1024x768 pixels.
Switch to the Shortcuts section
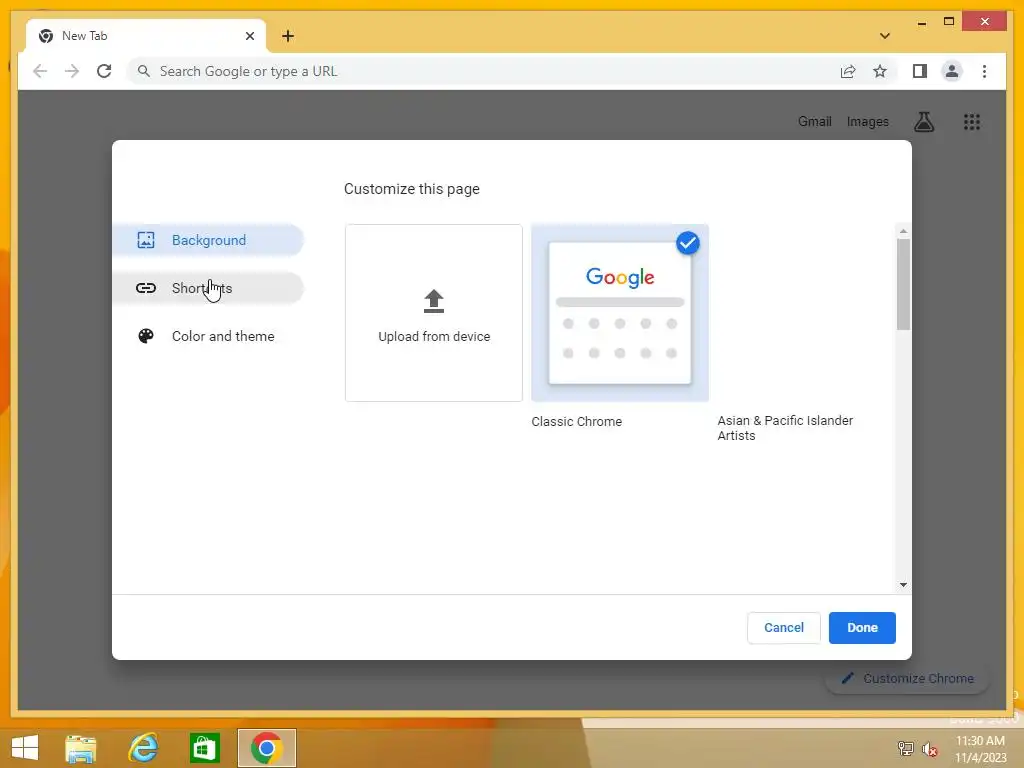(208, 288)
